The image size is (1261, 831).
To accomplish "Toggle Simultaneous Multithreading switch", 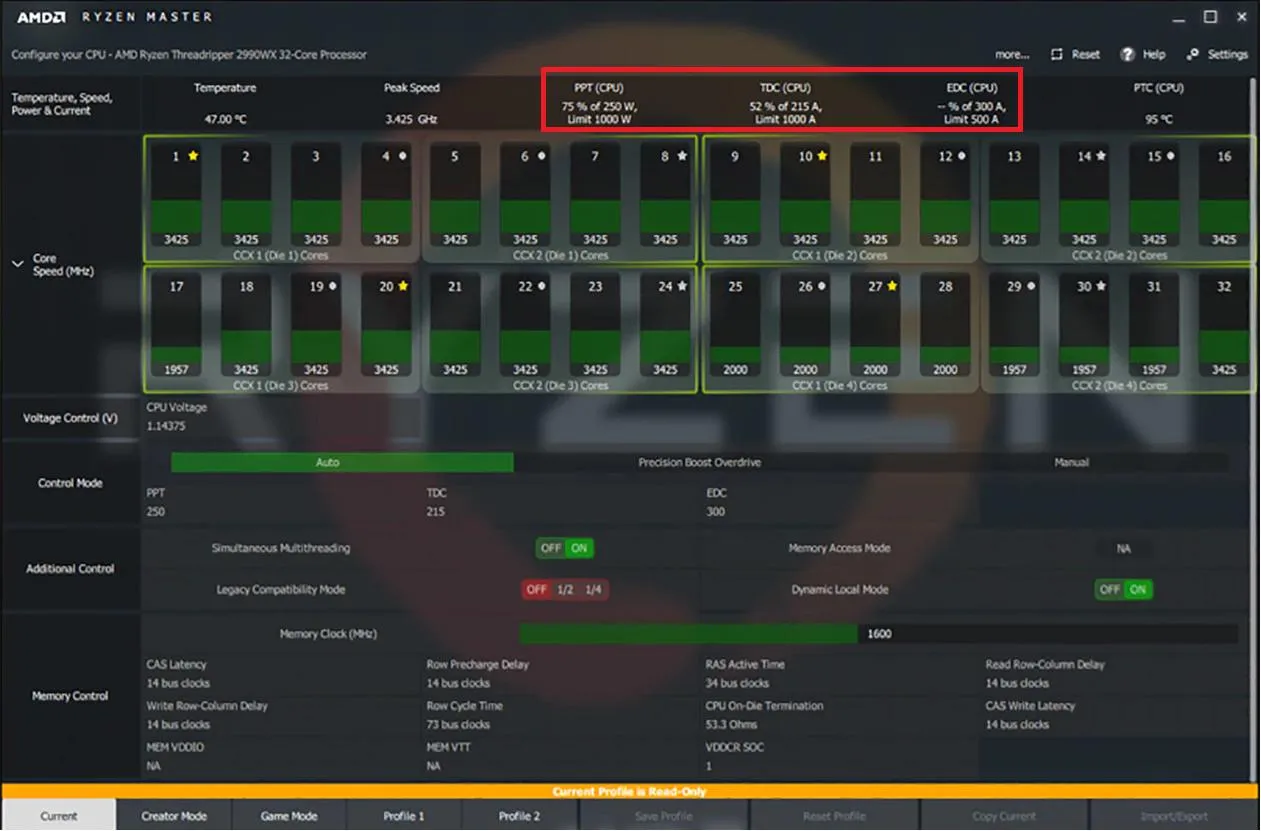I will [x=565, y=548].
